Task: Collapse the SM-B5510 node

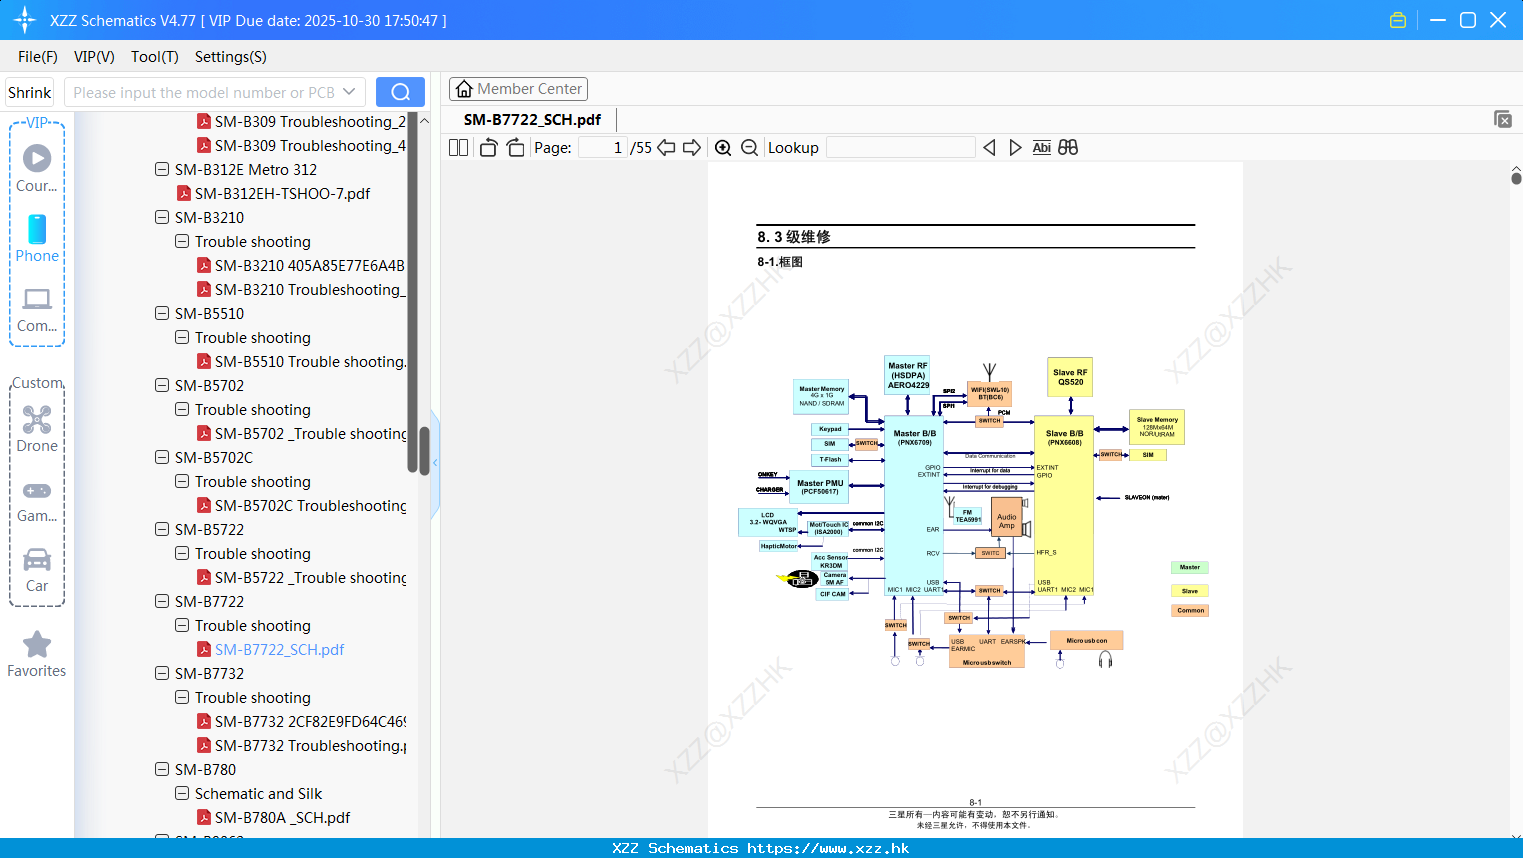Action: [162, 313]
